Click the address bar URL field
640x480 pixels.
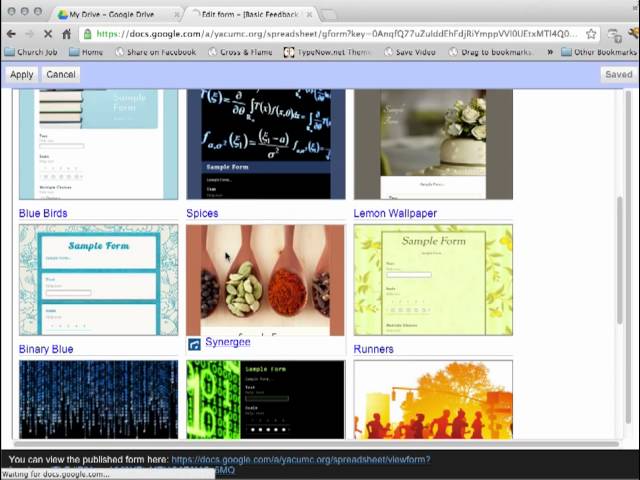tap(330, 33)
